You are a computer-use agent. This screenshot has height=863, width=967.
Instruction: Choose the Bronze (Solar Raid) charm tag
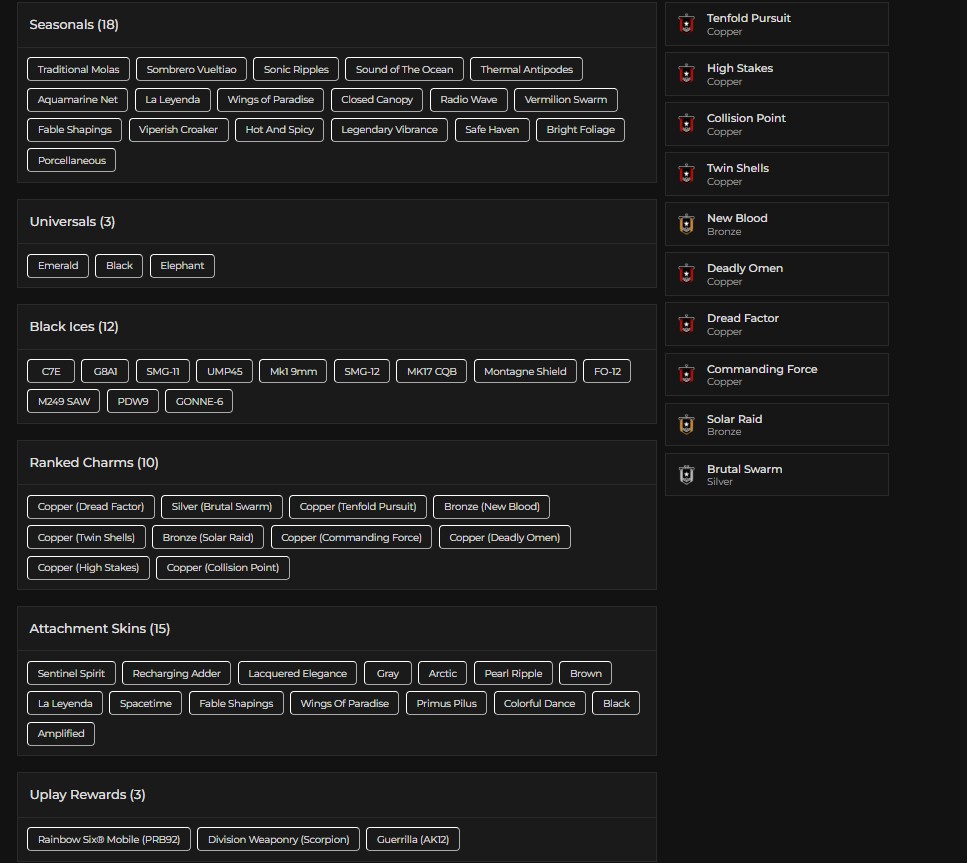(208, 537)
